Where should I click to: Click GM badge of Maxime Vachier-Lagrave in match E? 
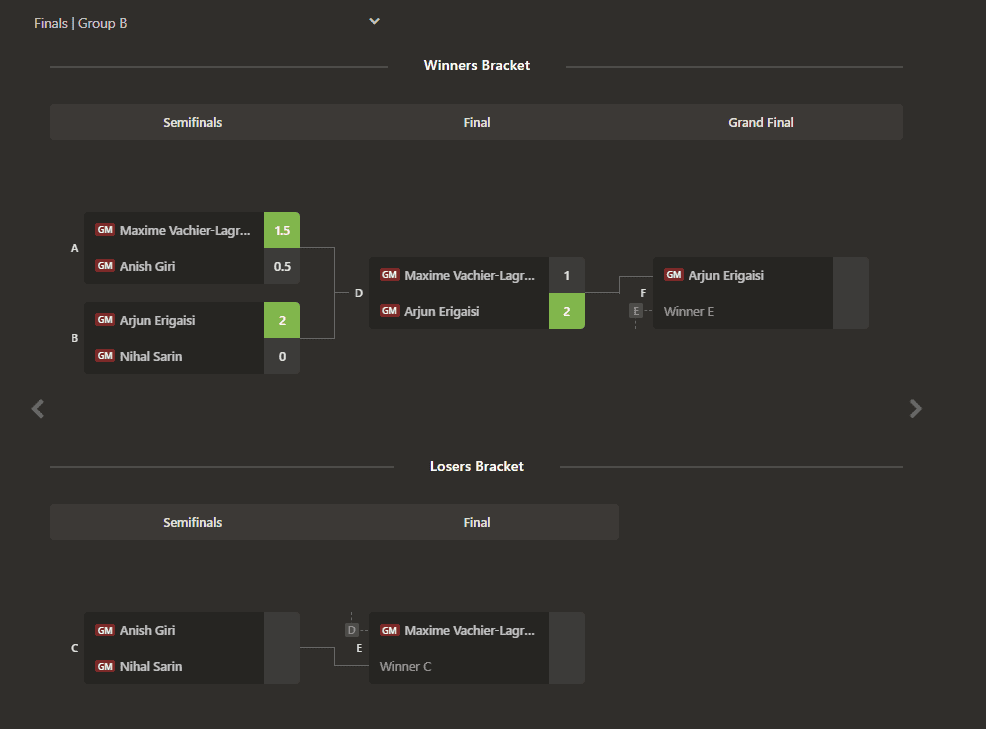coord(389,630)
